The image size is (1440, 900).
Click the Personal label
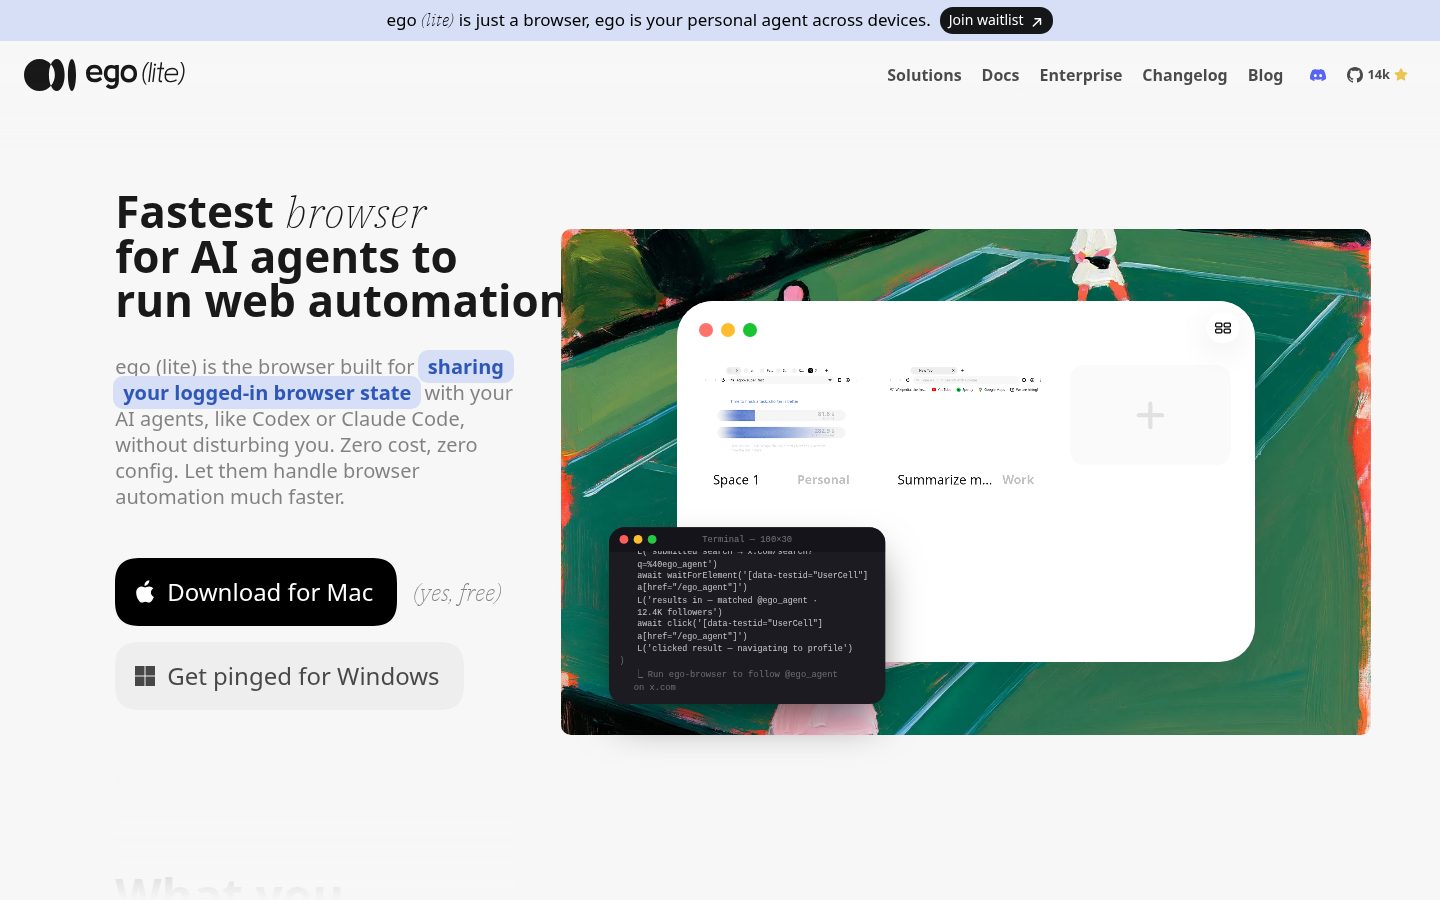click(823, 480)
